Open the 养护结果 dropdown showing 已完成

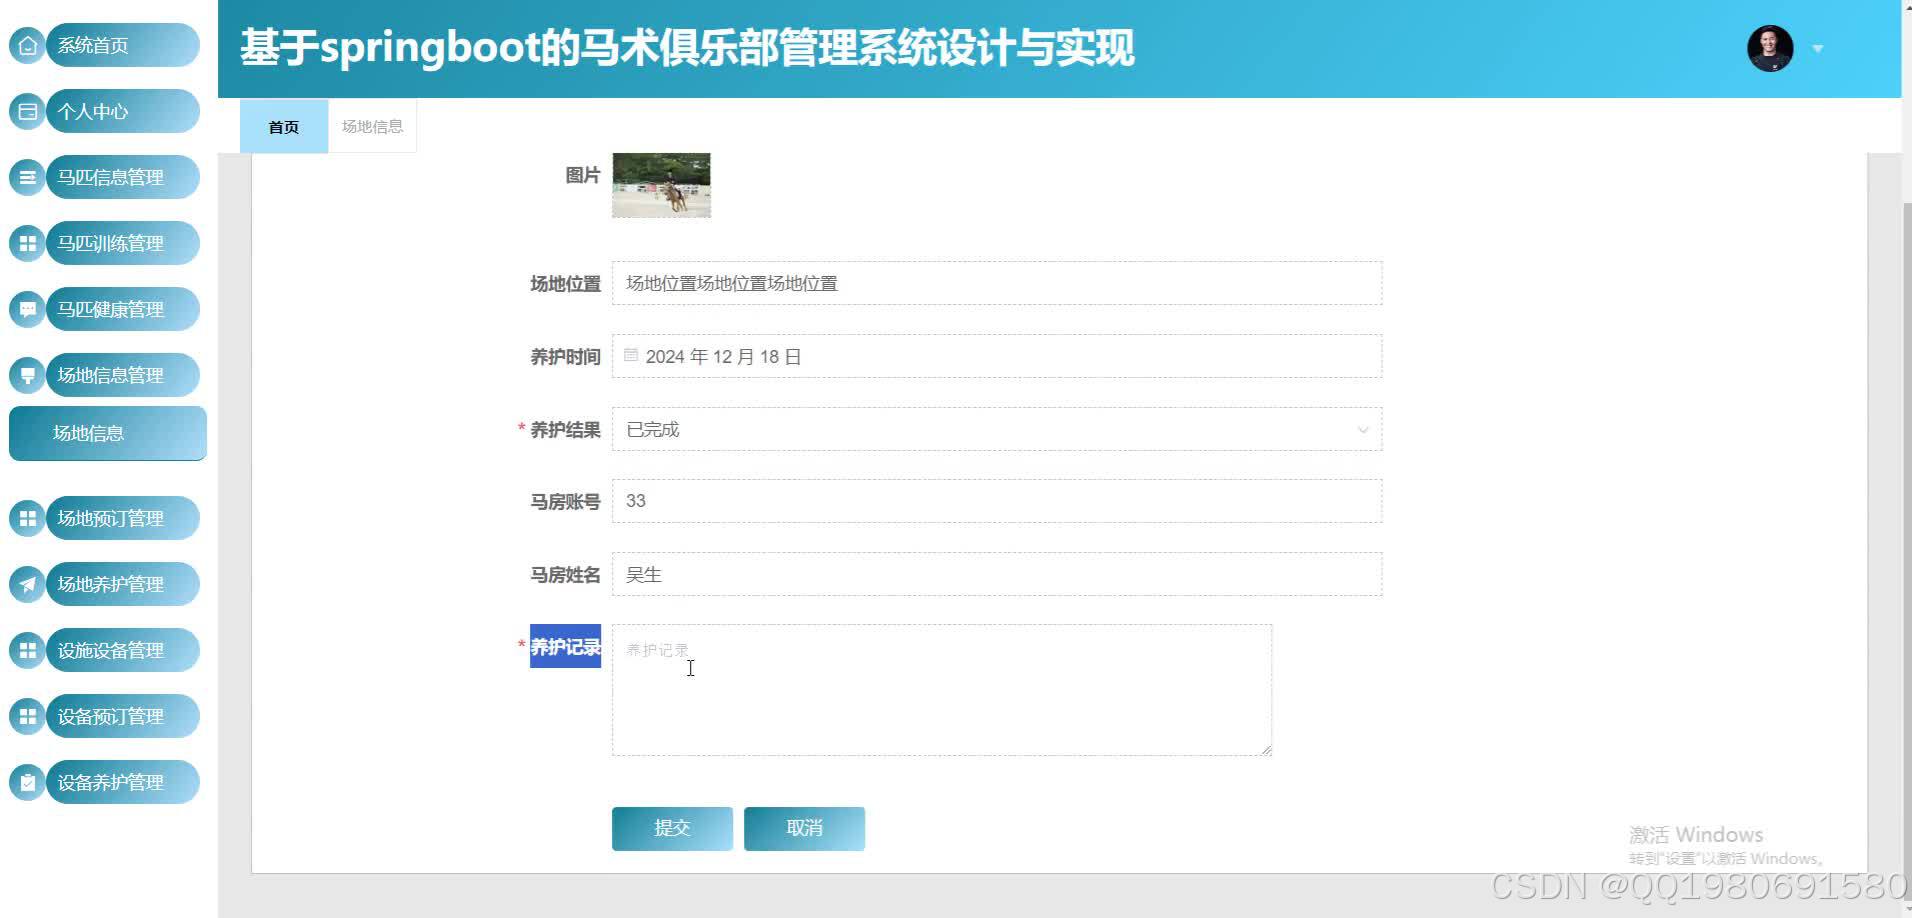pyautogui.click(x=996, y=429)
